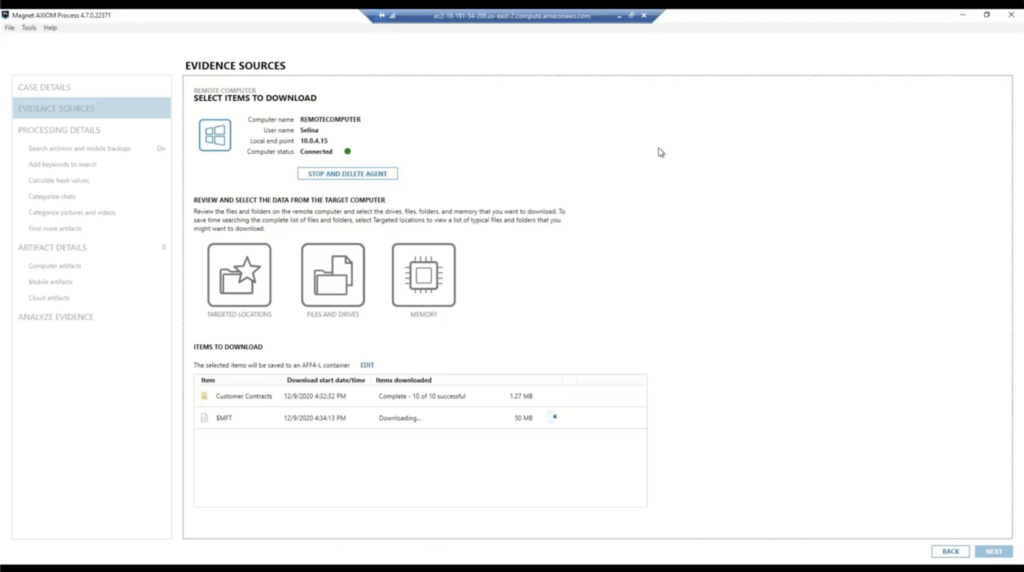Click the 12/9/2020 4:34:13 PM timestamp

tap(315, 418)
